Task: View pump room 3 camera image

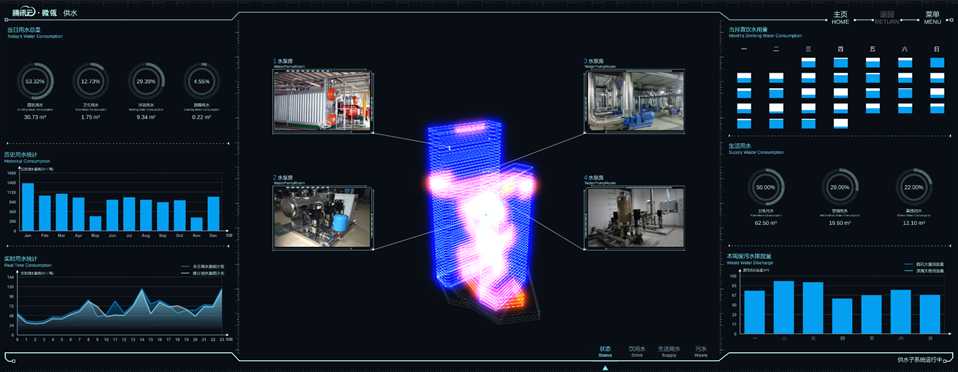Action: (634, 101)
